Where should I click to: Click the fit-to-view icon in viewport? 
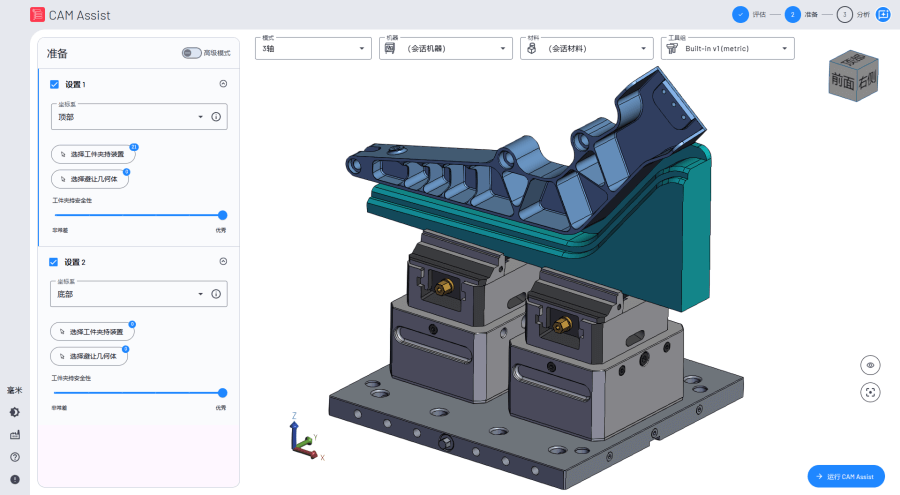pyautogui.click(x=870, y=392)
